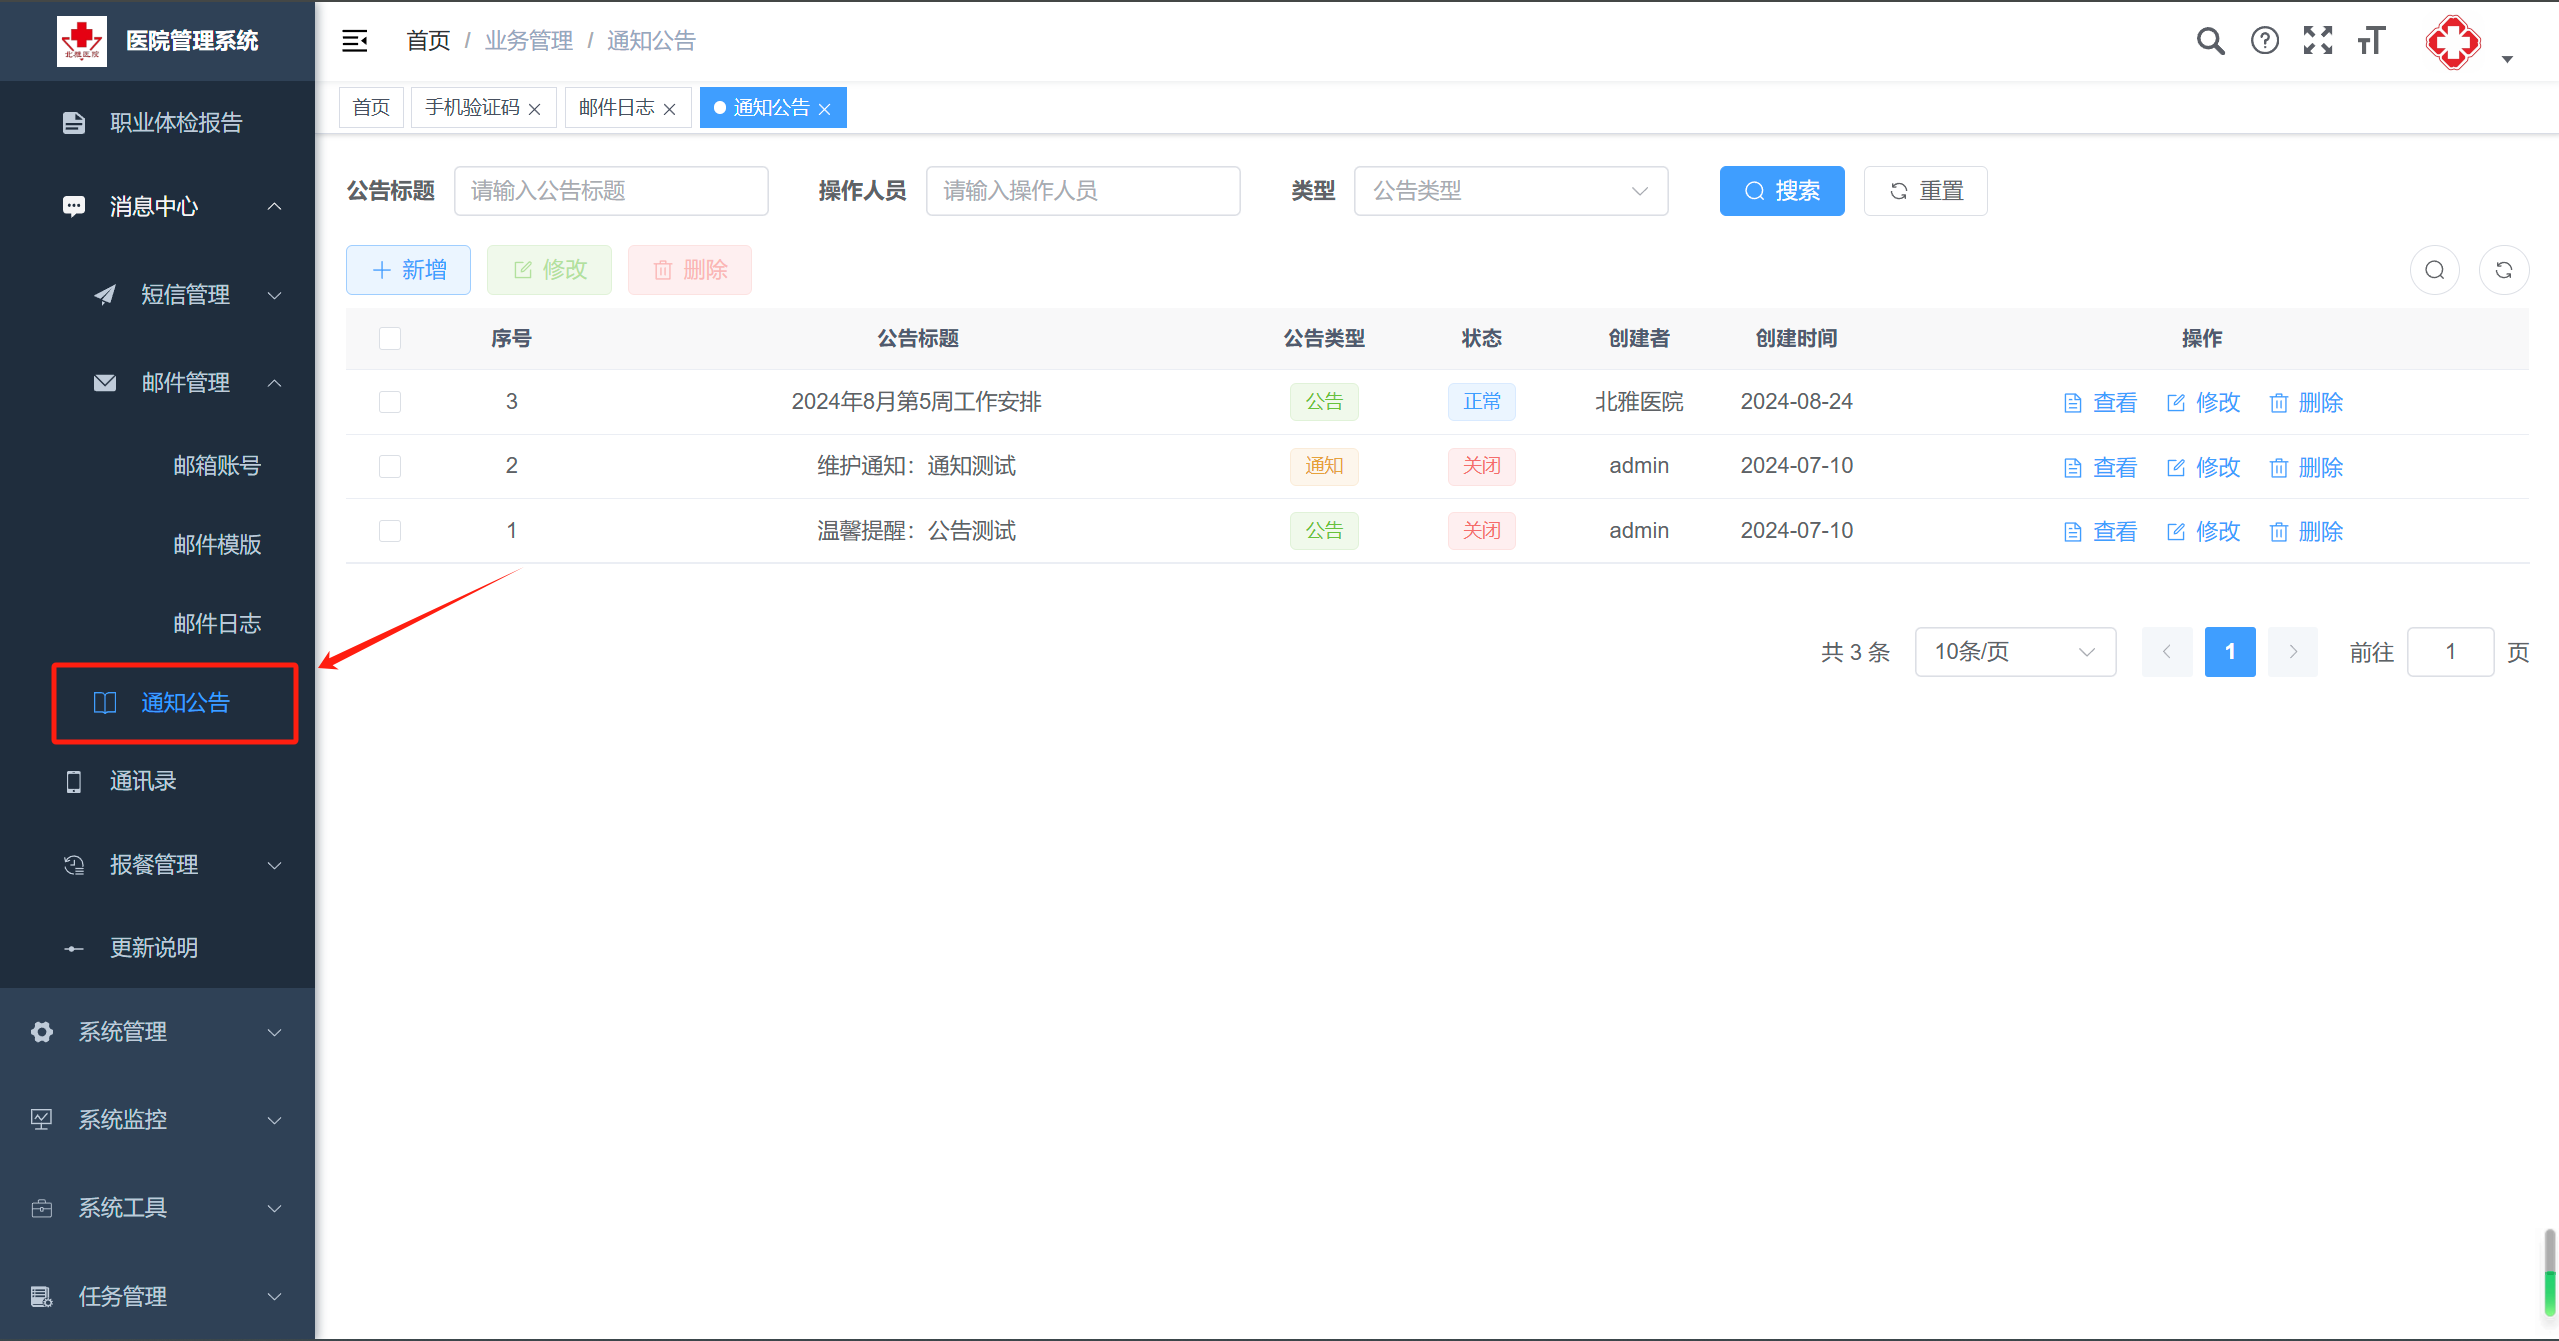Toggle fullscreen mode icon

2318,41
